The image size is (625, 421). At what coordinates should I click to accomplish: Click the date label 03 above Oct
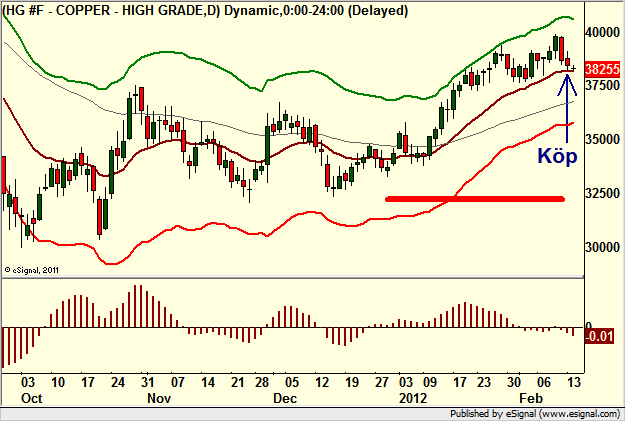(28, 382)
